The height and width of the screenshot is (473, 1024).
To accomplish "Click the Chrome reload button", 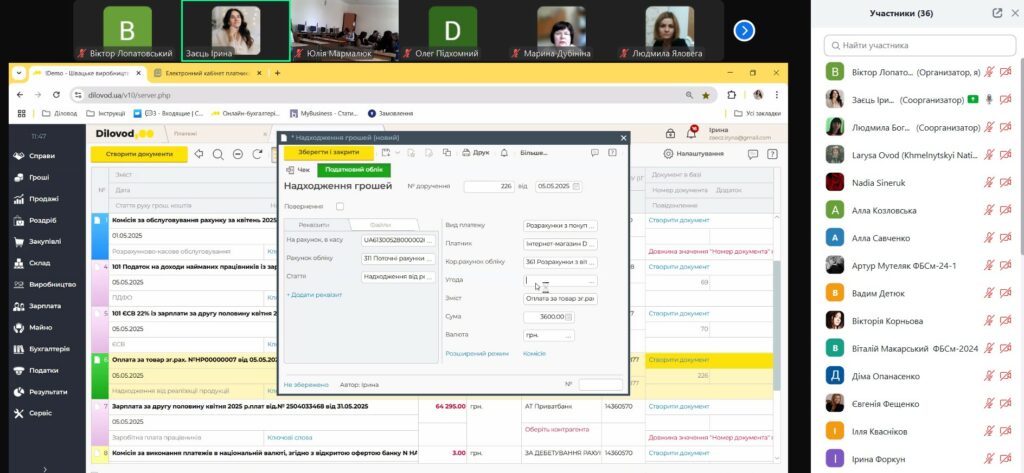I will (56, 95).
